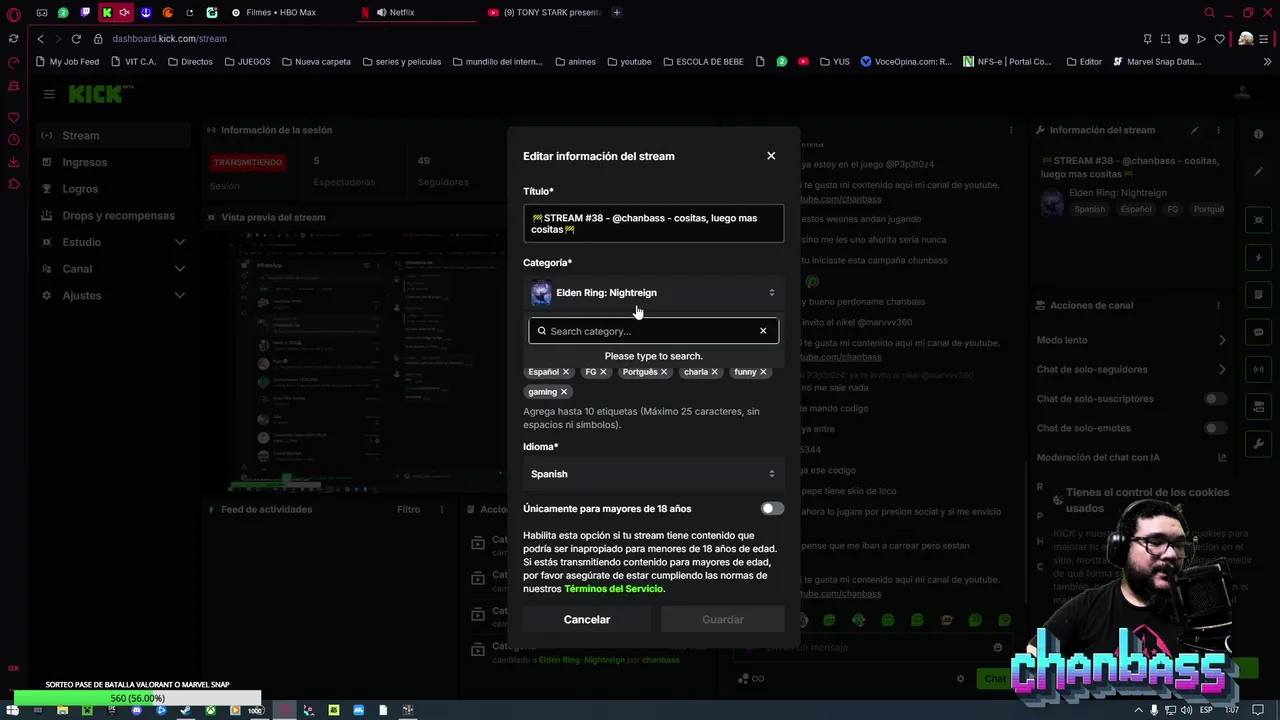
Task: Toggle Chat de solo-suscriptores
Action: 1214,399
